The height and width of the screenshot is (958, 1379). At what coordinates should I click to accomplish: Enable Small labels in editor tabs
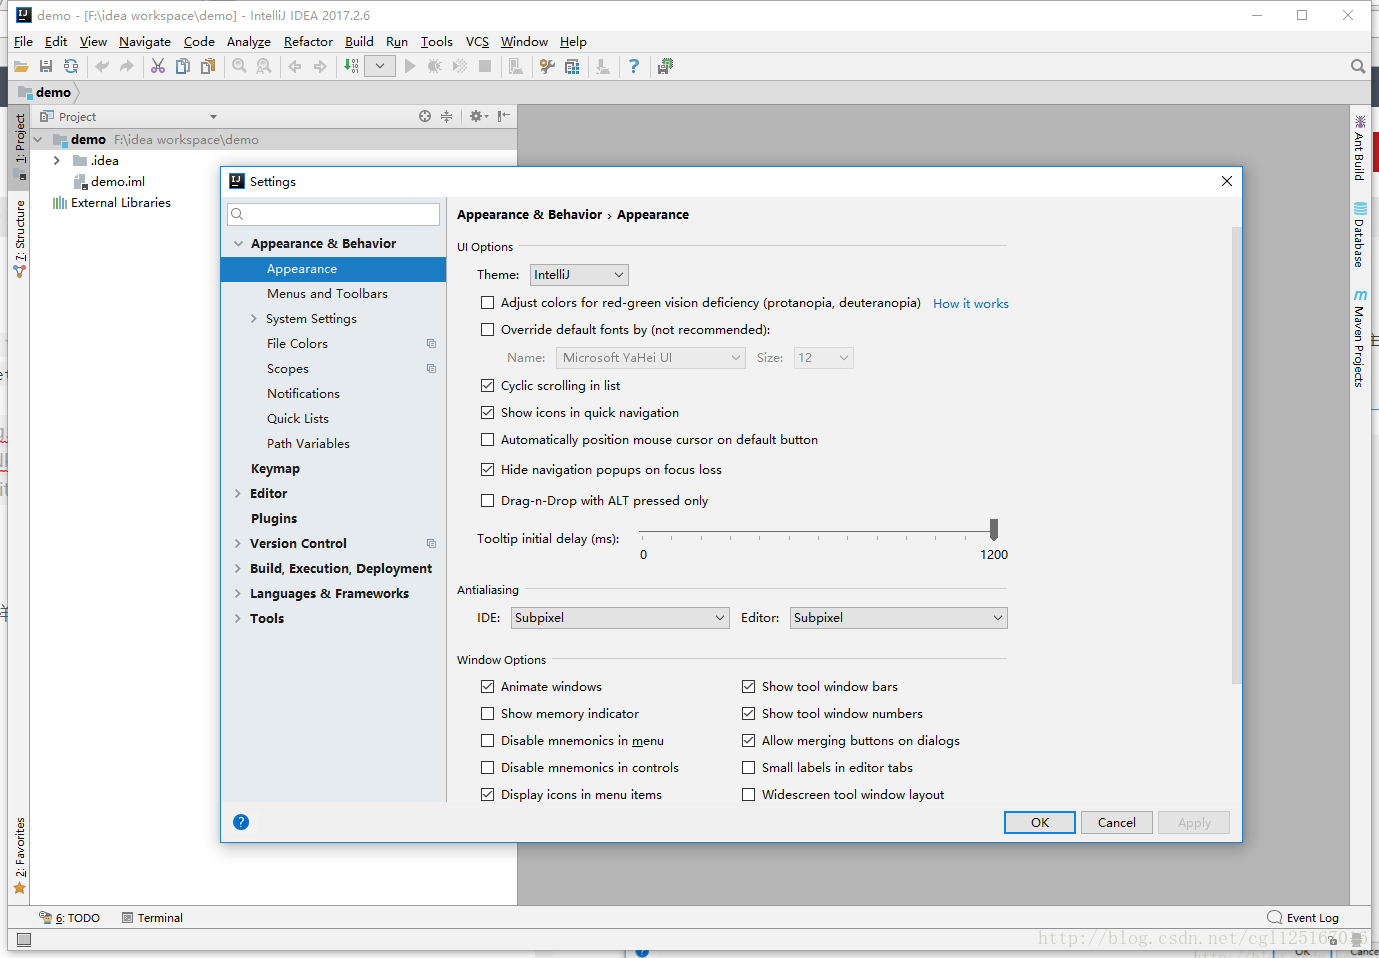(x=748, y=767)
